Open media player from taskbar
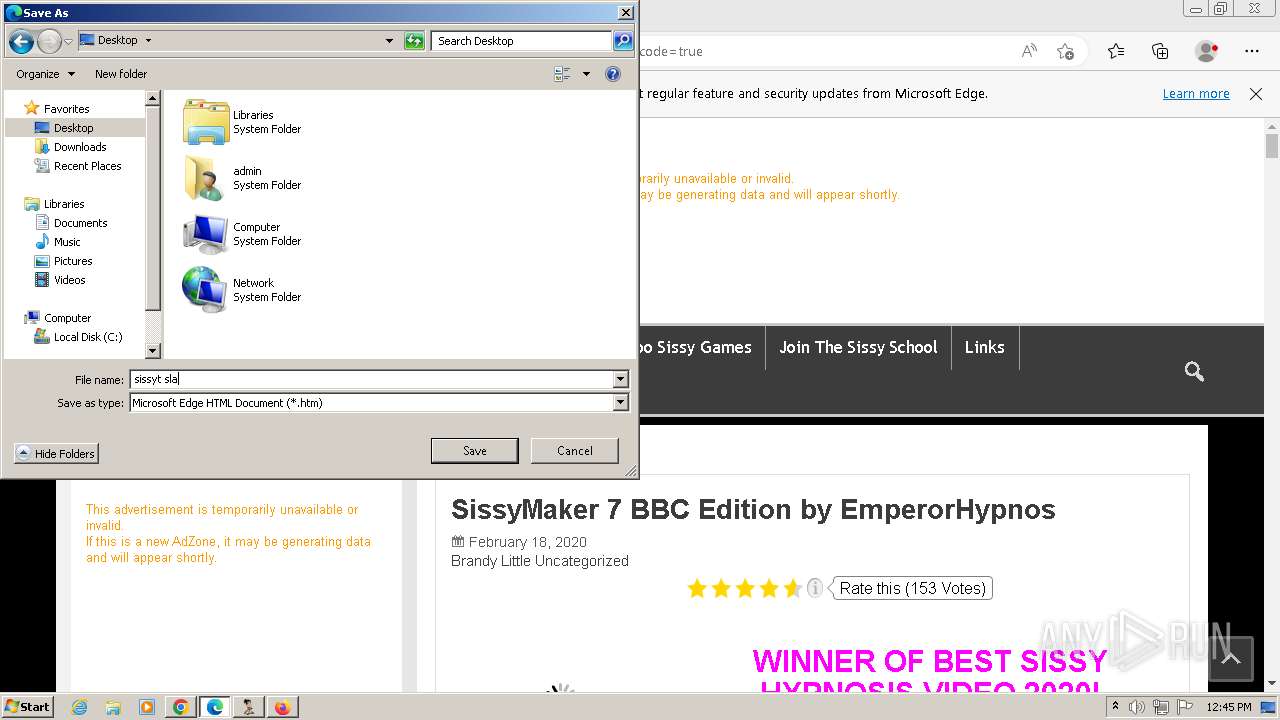Screen dimensions: 1280x720 pyautogui.click(x=147, y=707)
